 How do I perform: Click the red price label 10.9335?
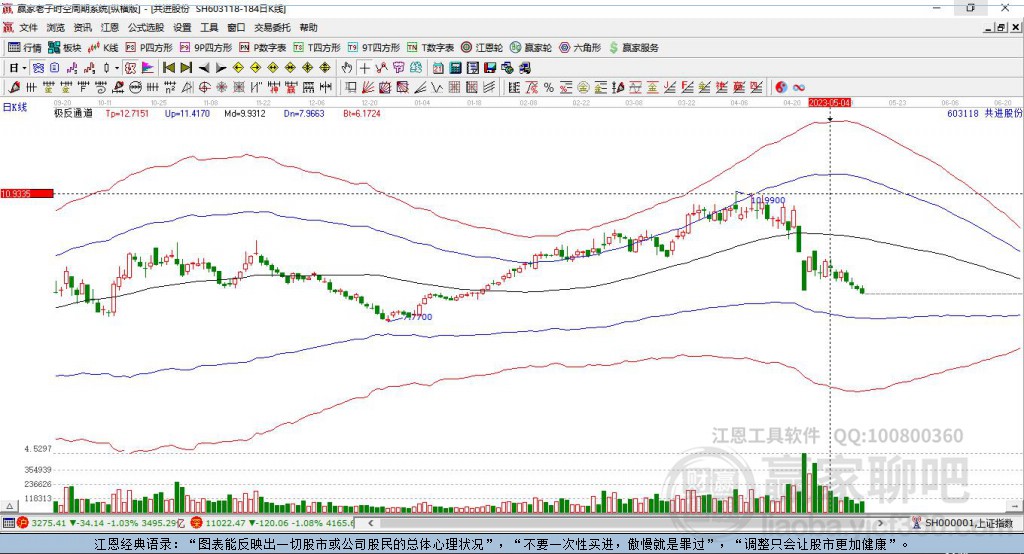27,194
